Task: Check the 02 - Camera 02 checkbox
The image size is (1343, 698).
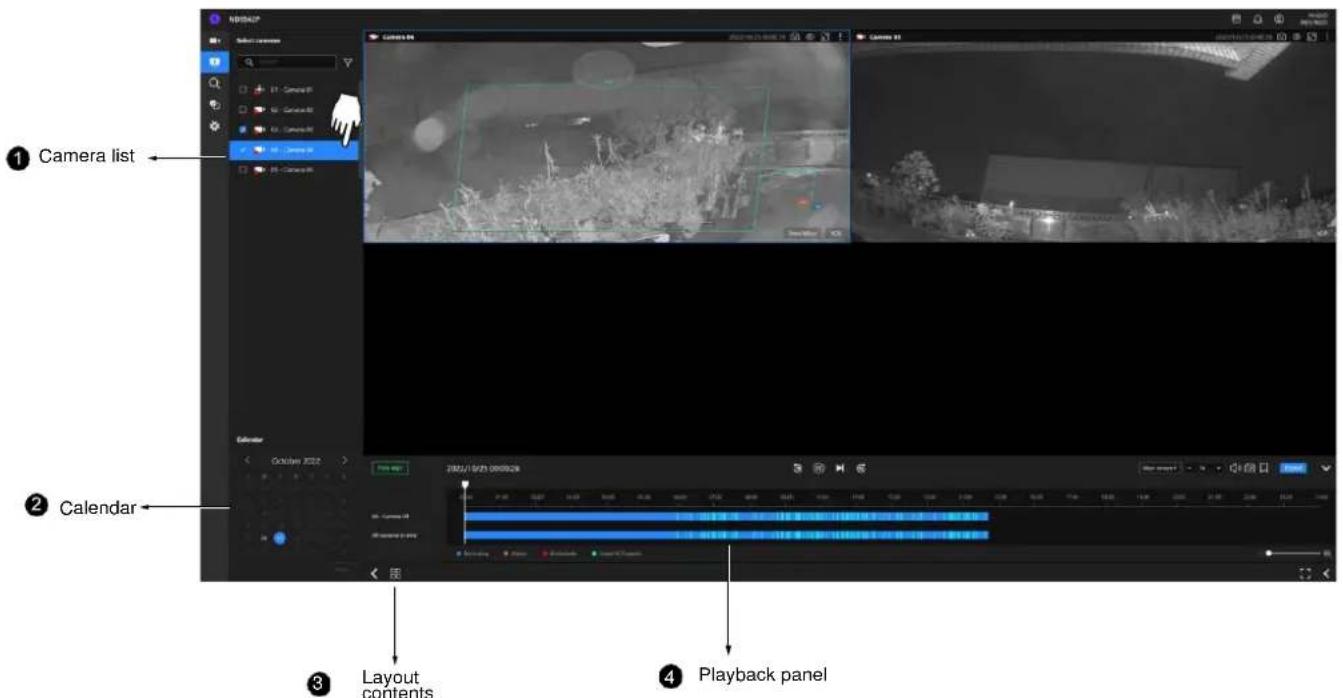Action: click(243, 109)
